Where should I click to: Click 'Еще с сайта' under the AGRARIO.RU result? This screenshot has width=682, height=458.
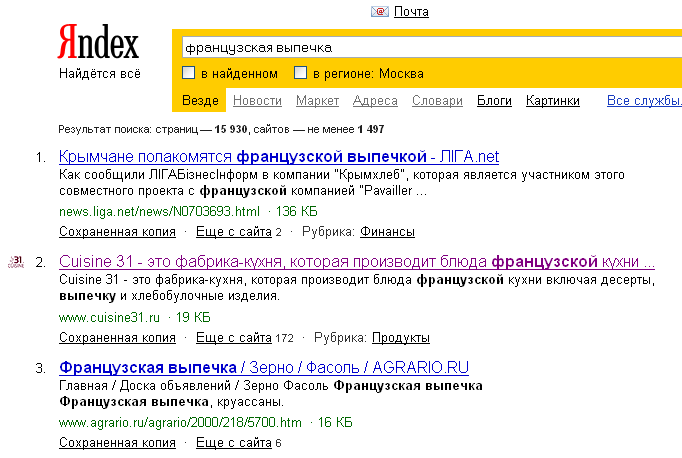pyautogui.click(x=234, y=443)
